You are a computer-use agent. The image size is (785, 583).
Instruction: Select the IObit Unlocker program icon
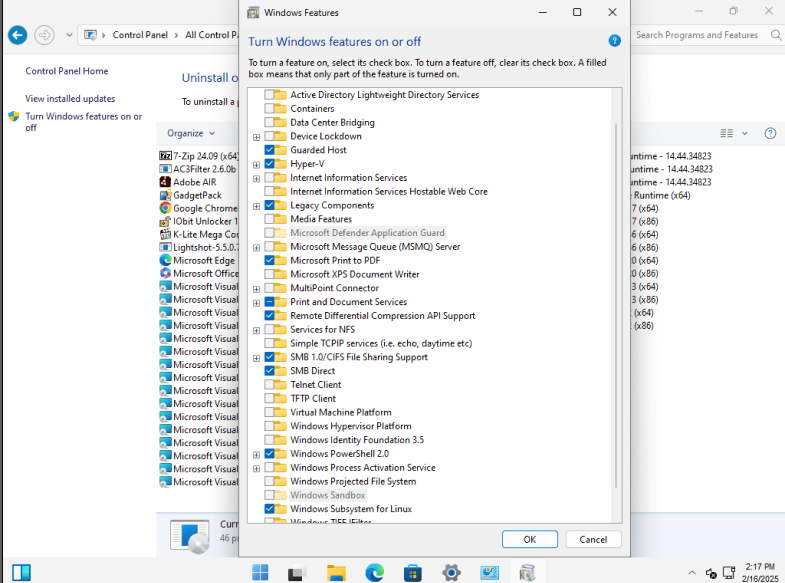point(165,221)
